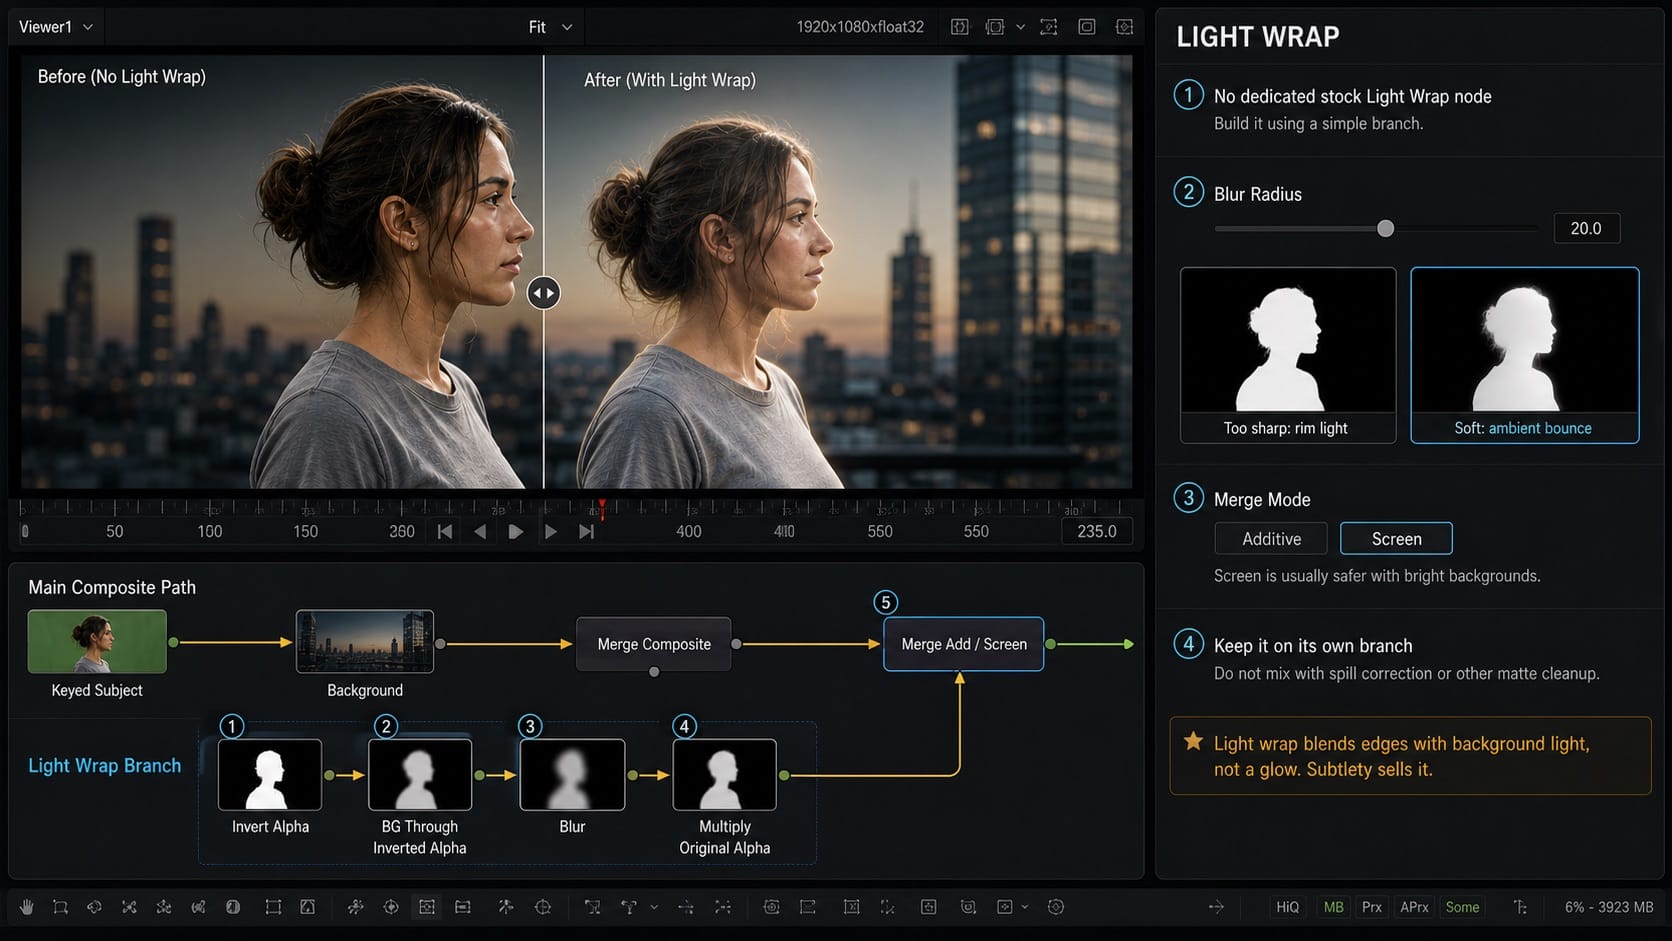Viewport: 1672px width, 941px height.
Task: Play the clip in reverse
Action: (x=480, y=532)
